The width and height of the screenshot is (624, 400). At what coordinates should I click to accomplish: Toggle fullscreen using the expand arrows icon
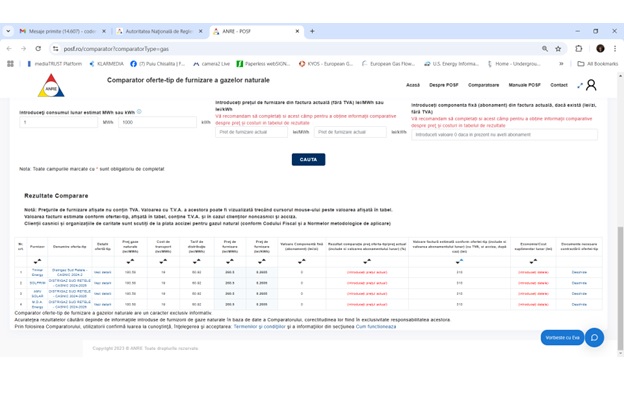[579, 85]
